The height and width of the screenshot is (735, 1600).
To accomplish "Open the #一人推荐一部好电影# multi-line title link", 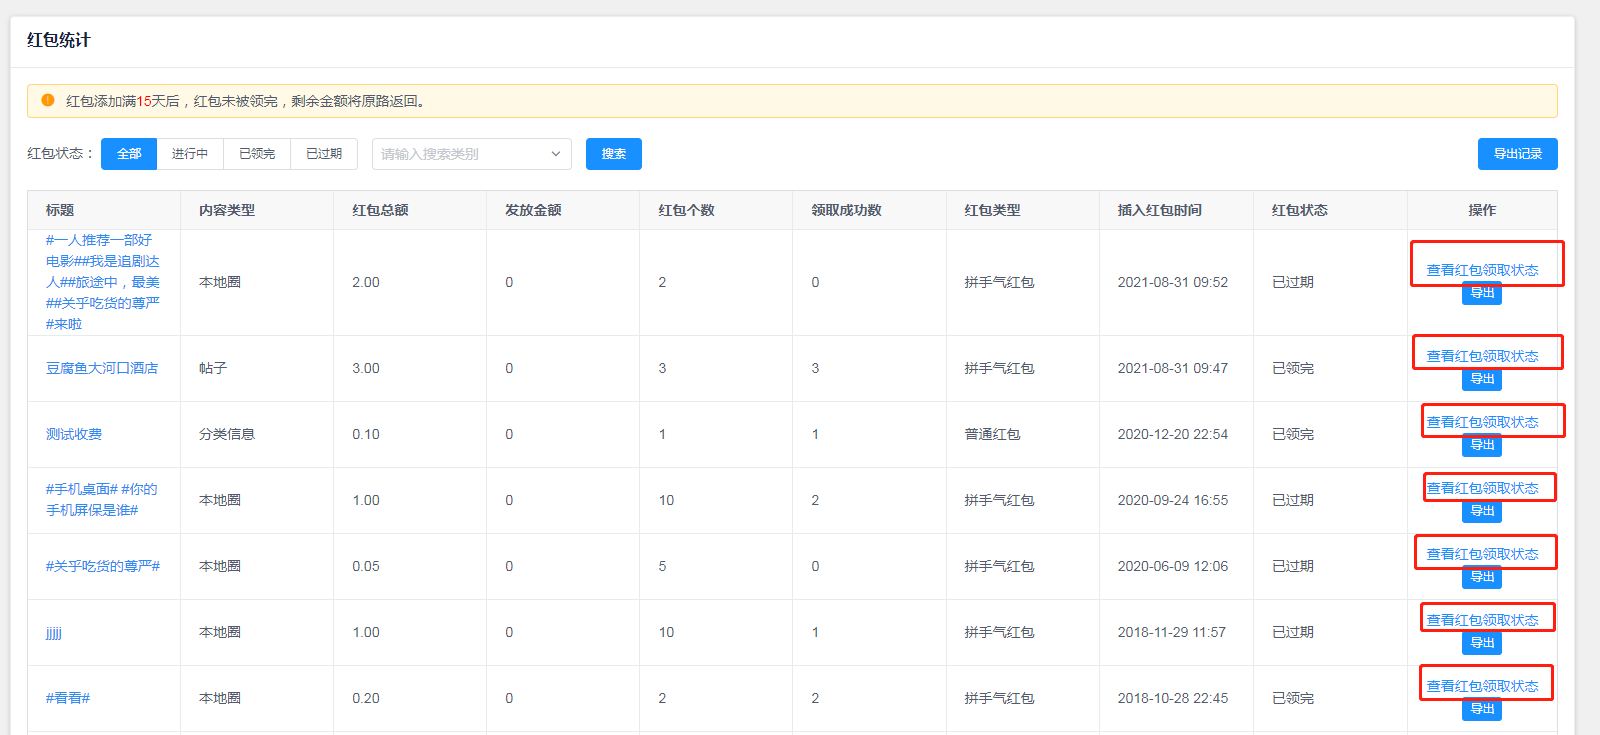I will click(x=103, y=282).
